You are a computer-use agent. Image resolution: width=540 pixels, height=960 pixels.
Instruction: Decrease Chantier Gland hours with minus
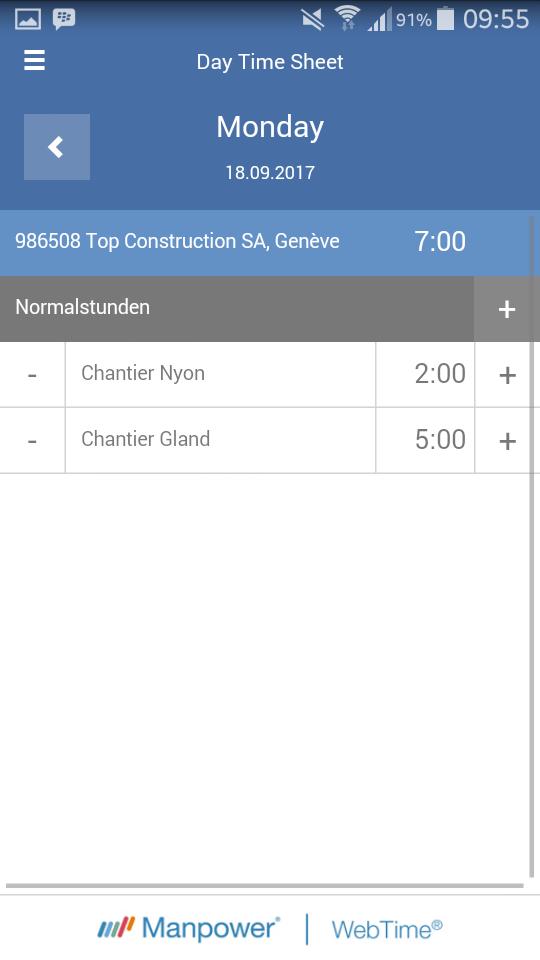pos(32,441)
